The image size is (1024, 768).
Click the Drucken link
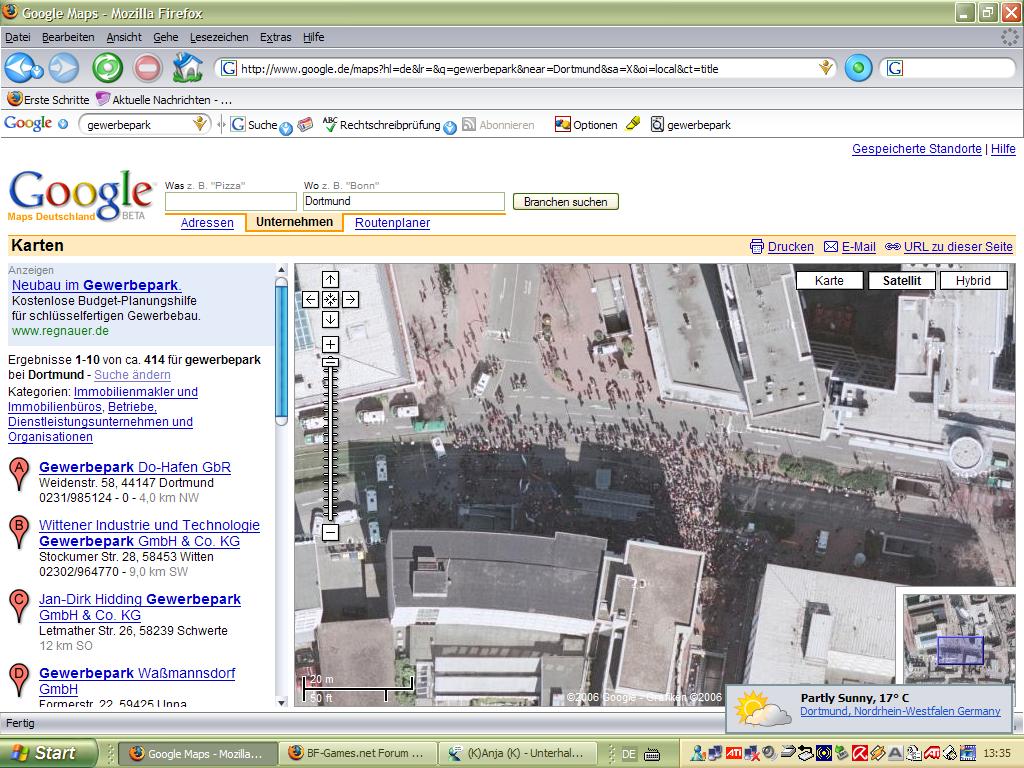pyautogui.click(x=790, y=247)
